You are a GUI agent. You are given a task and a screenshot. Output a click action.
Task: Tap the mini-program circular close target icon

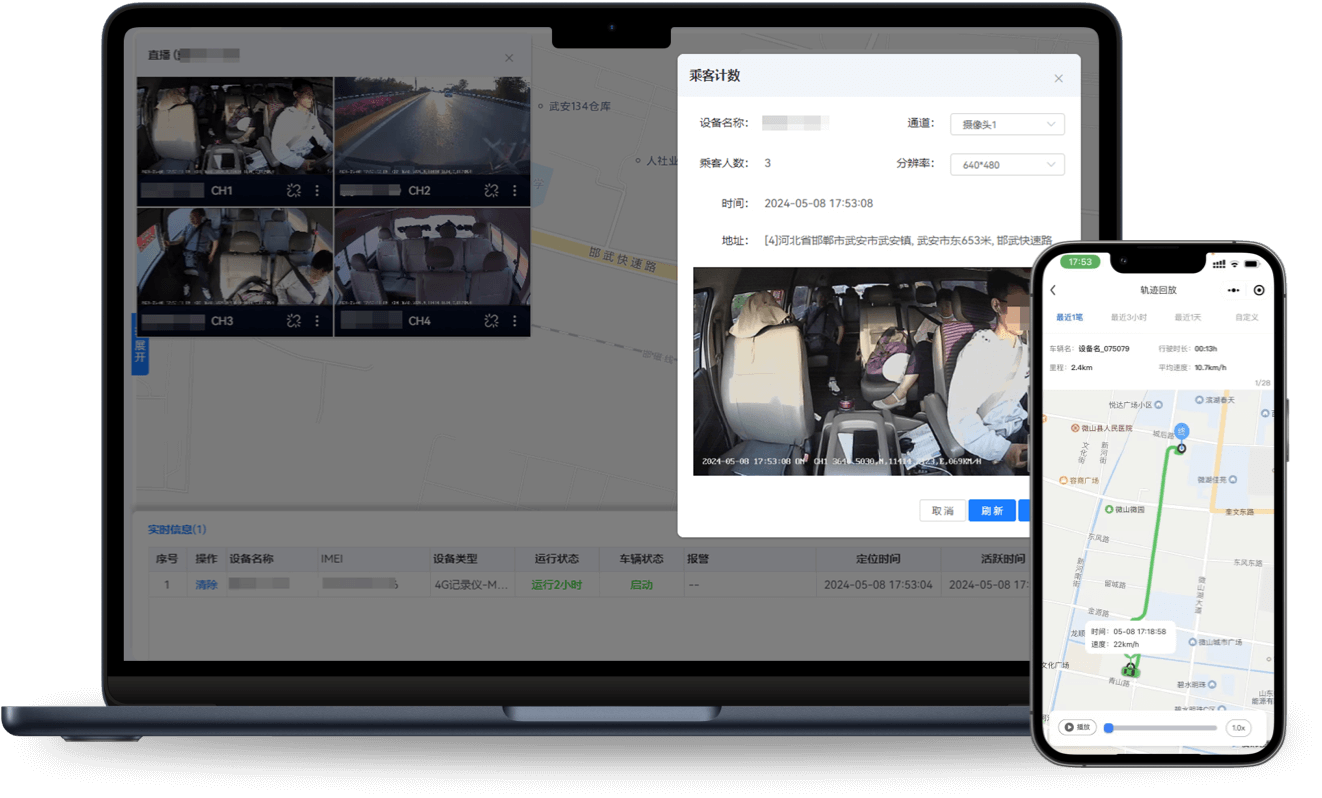1259,290
